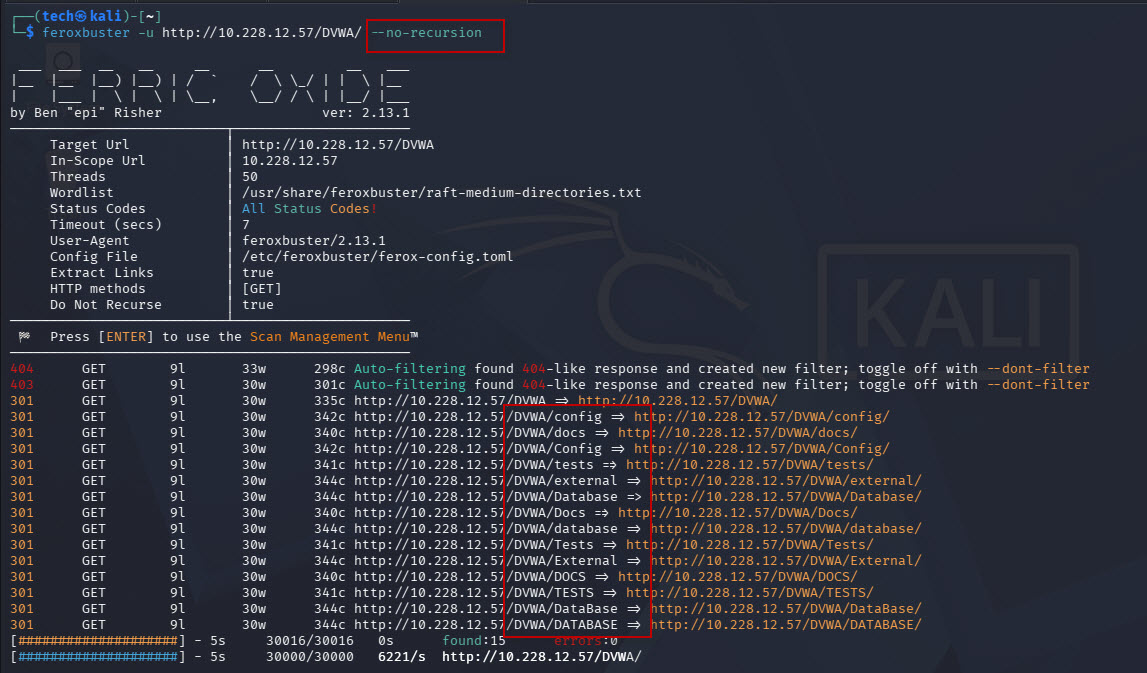Click the config file path ferox-config.toml
Image resolution: width=1147 pixels, height=673 pixels.
[x=377, y=257]
